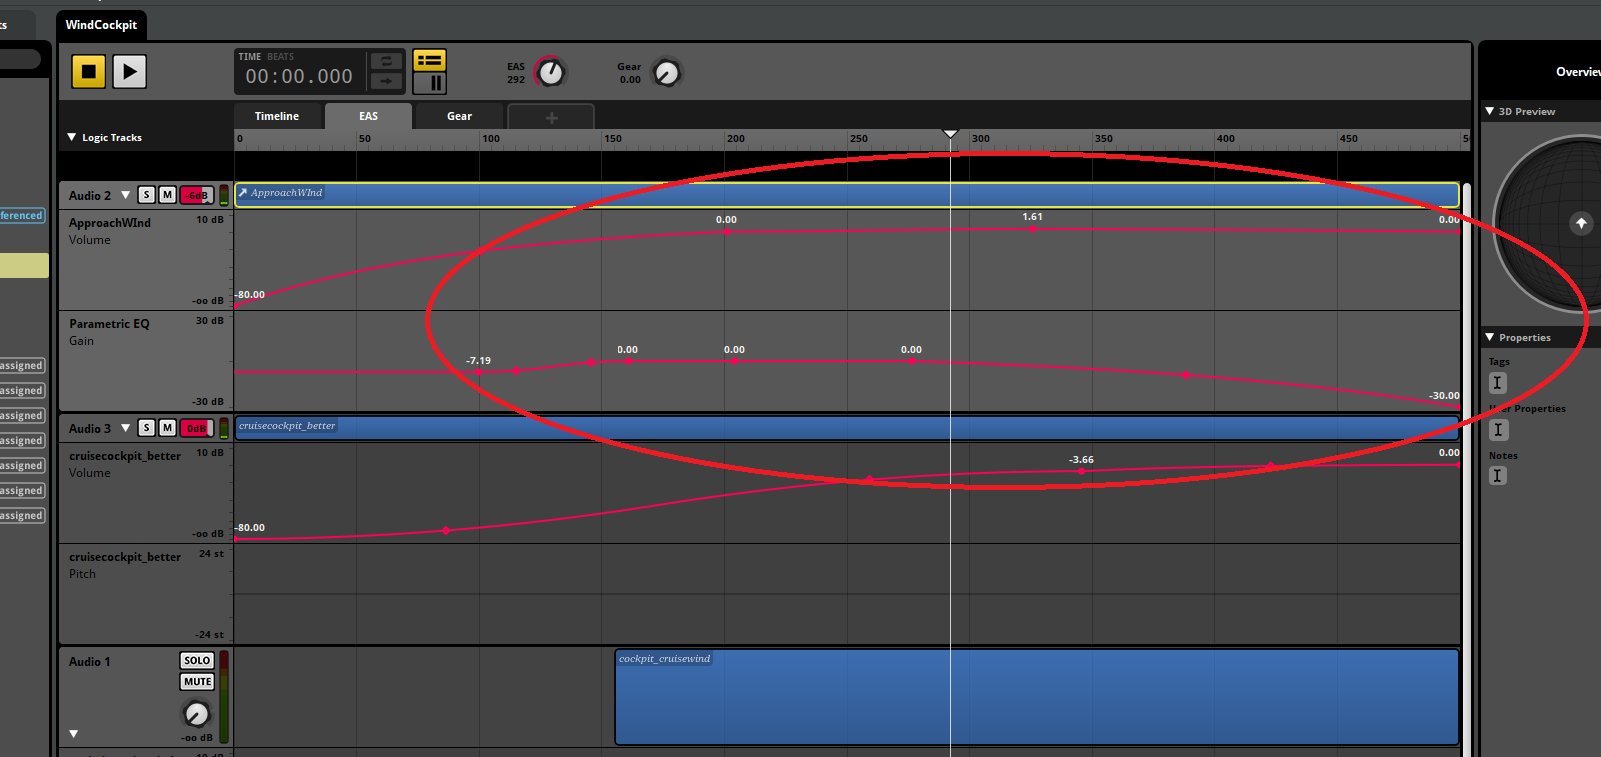Click the Tags text-entry icon
Image resolution: width=1601 pixels, height=757 pixels.
tap(1497, 382)
